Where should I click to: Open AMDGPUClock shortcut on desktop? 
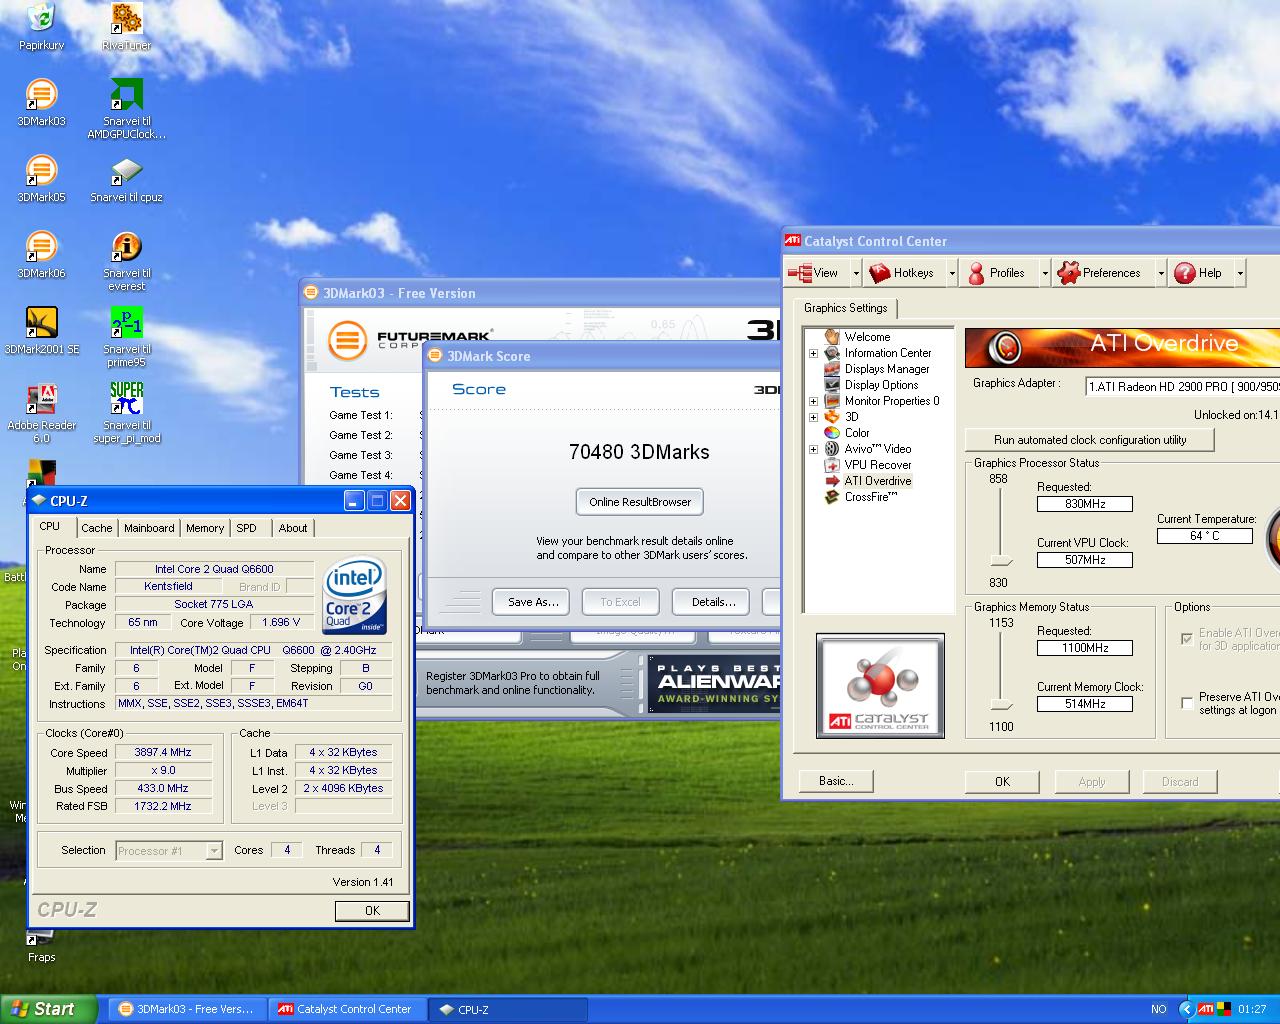pos(127,109)
